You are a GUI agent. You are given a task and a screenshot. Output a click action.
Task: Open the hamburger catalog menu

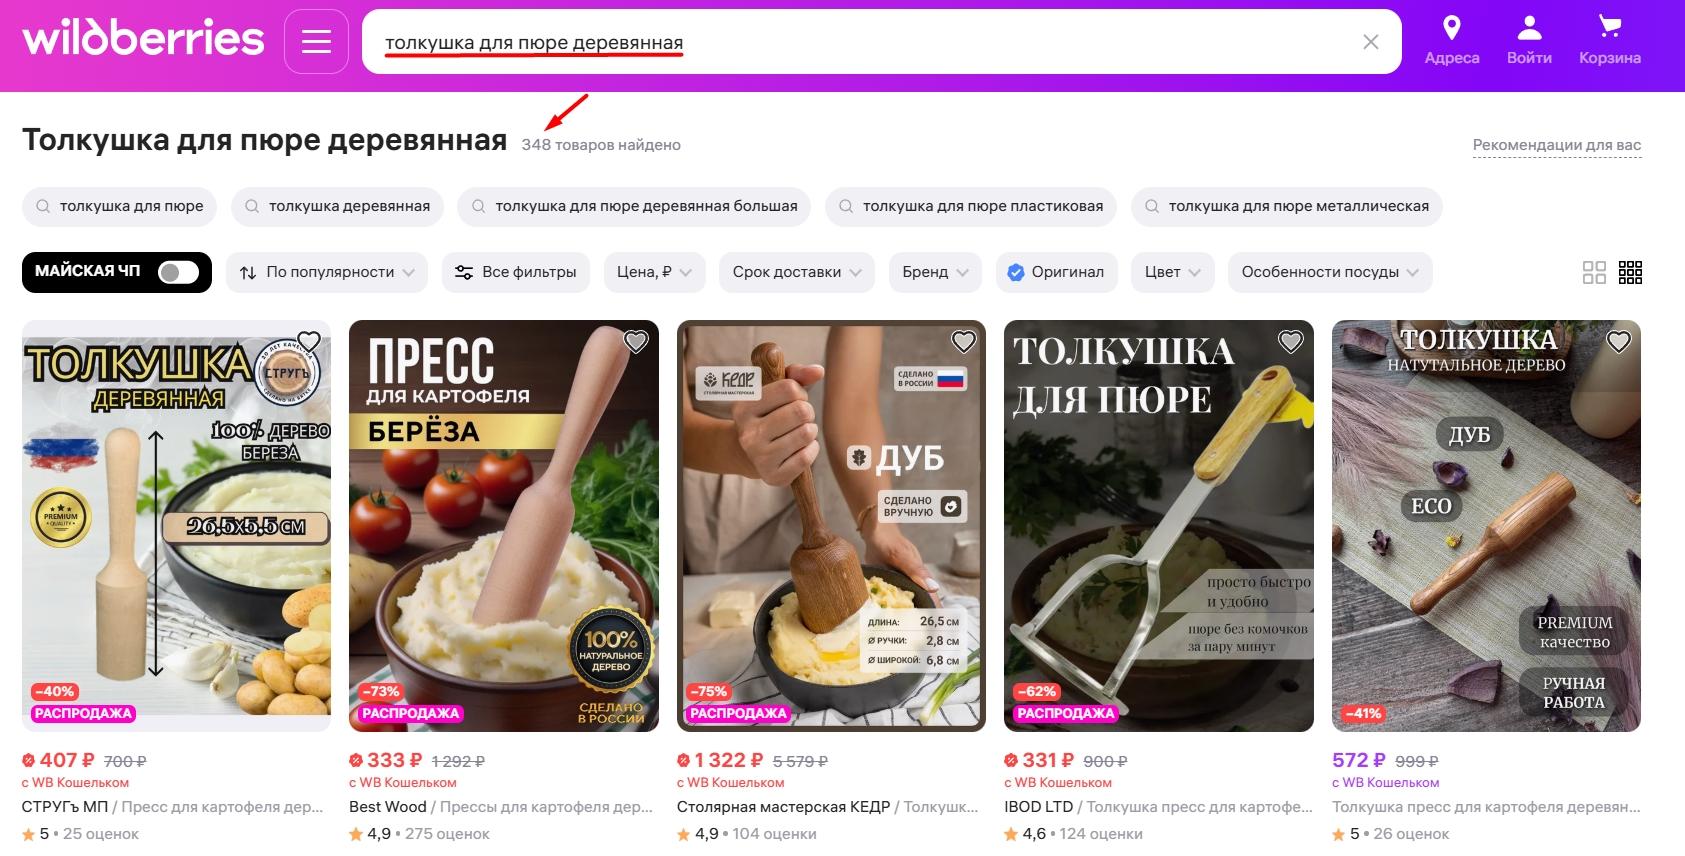click(x=316, y=42)
